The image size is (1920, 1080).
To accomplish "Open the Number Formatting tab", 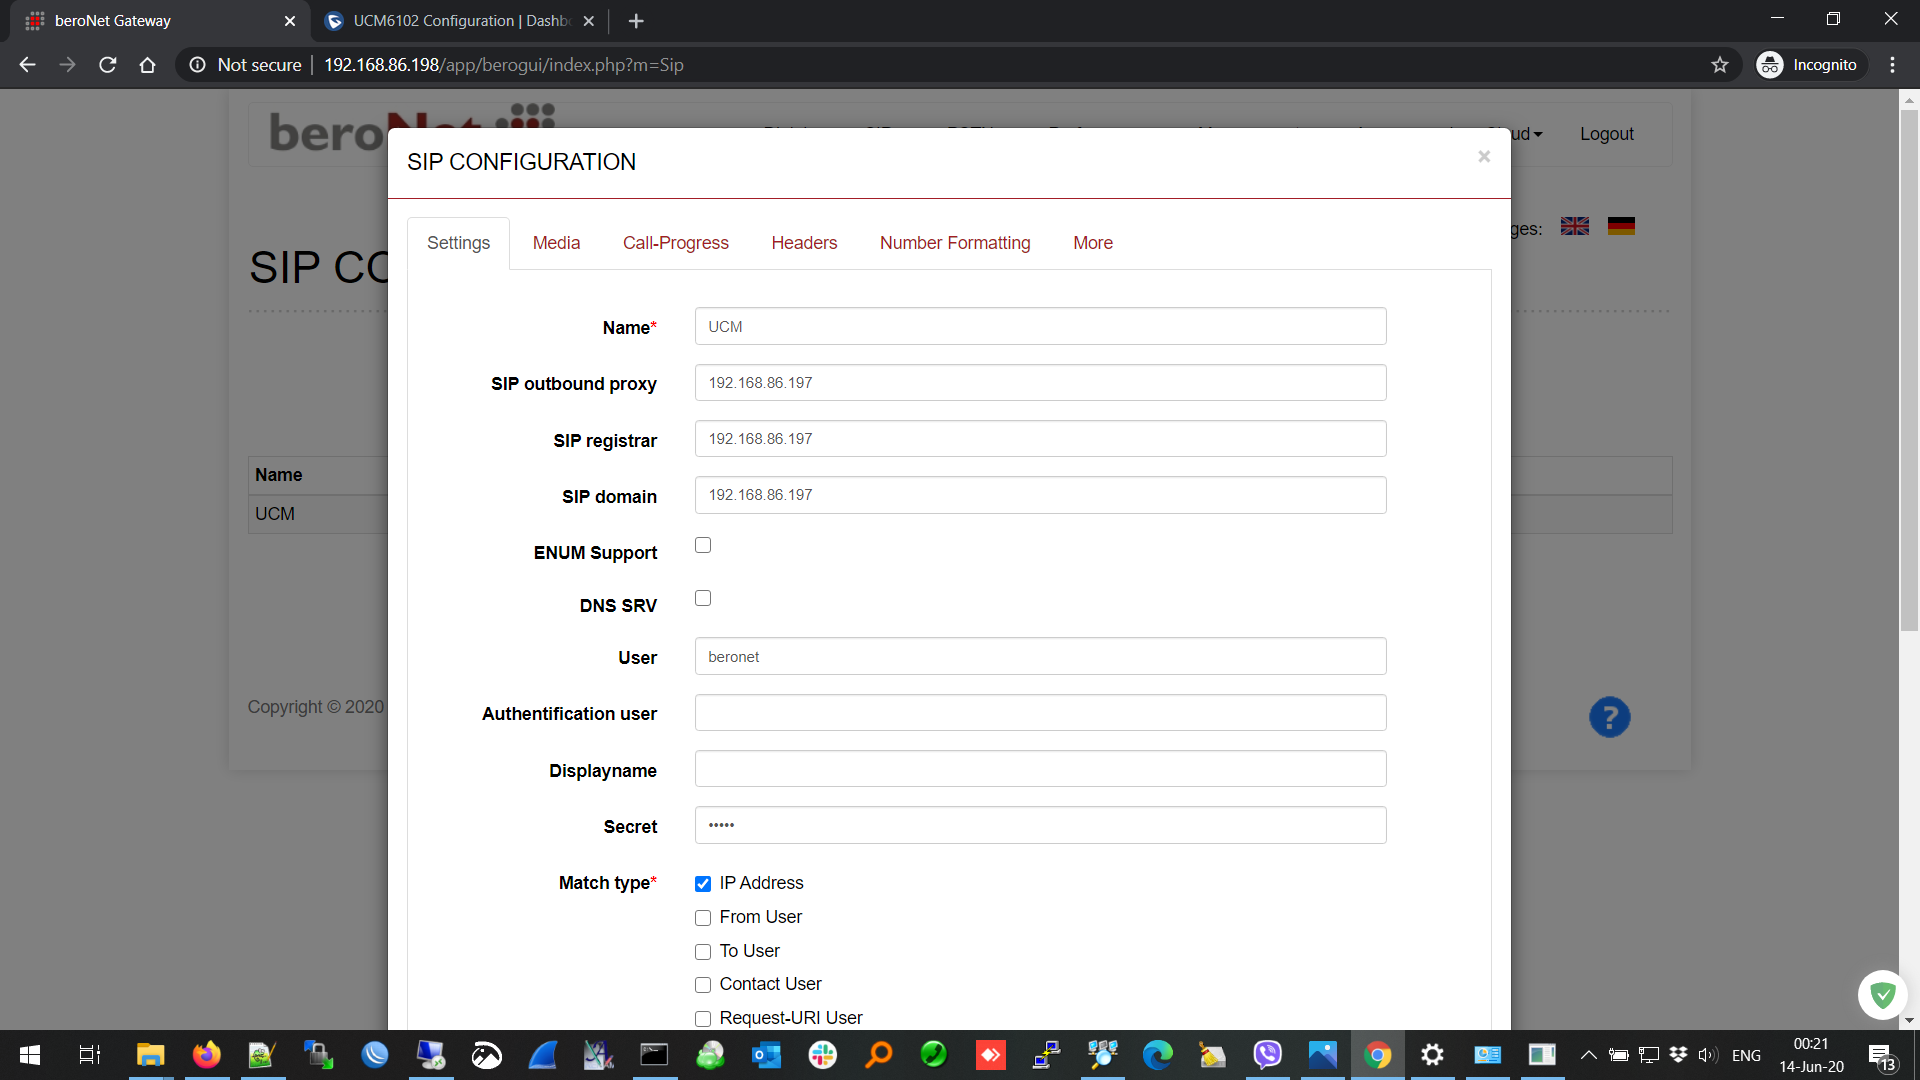I will click(954, 243).
